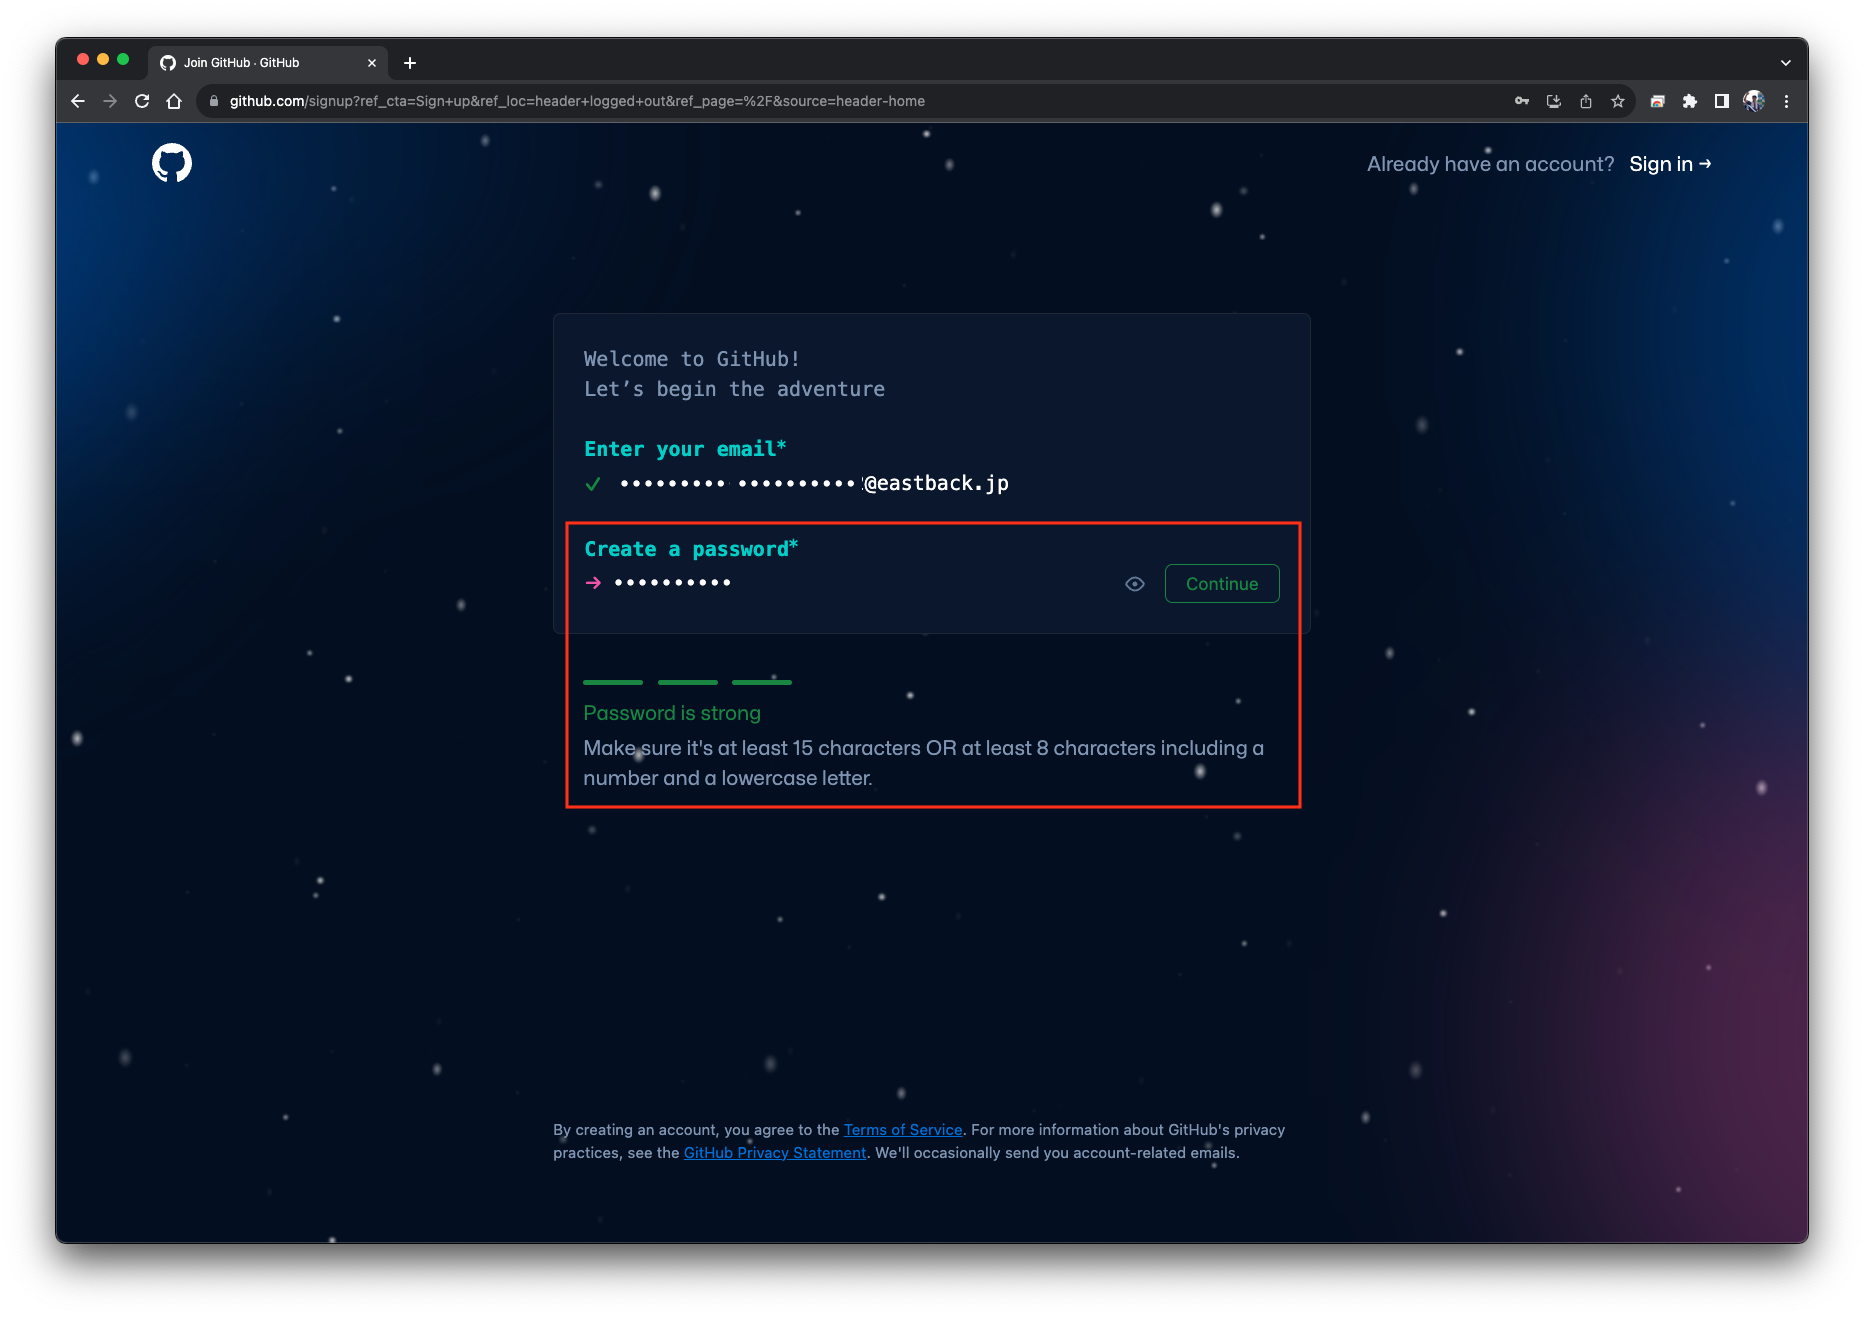Screen dimensions: 1864x1317
Task: Bookmark this page with the star
Action: pos(1618,101)
